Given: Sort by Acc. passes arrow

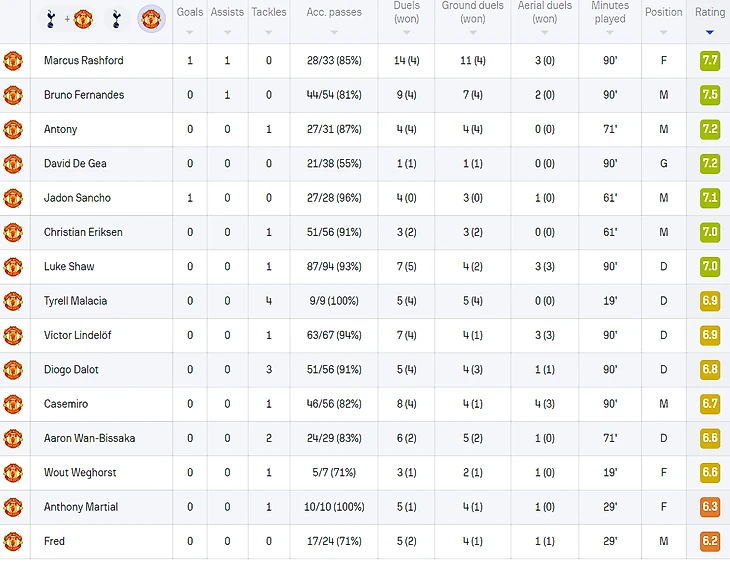Looking at the screenshot, I should tap(333, 32).
